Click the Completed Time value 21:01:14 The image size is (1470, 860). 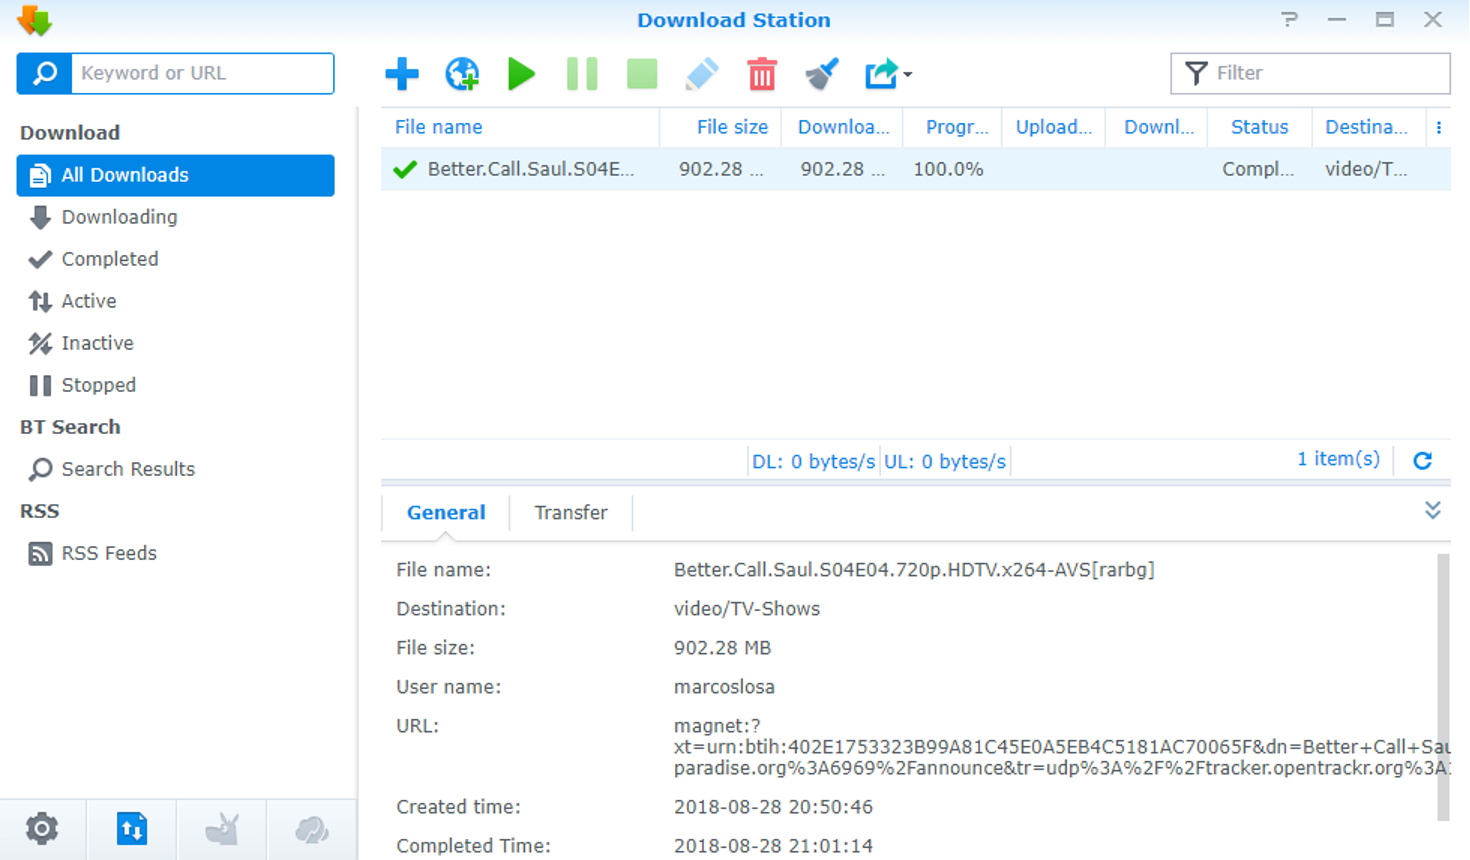click(773, 846)
